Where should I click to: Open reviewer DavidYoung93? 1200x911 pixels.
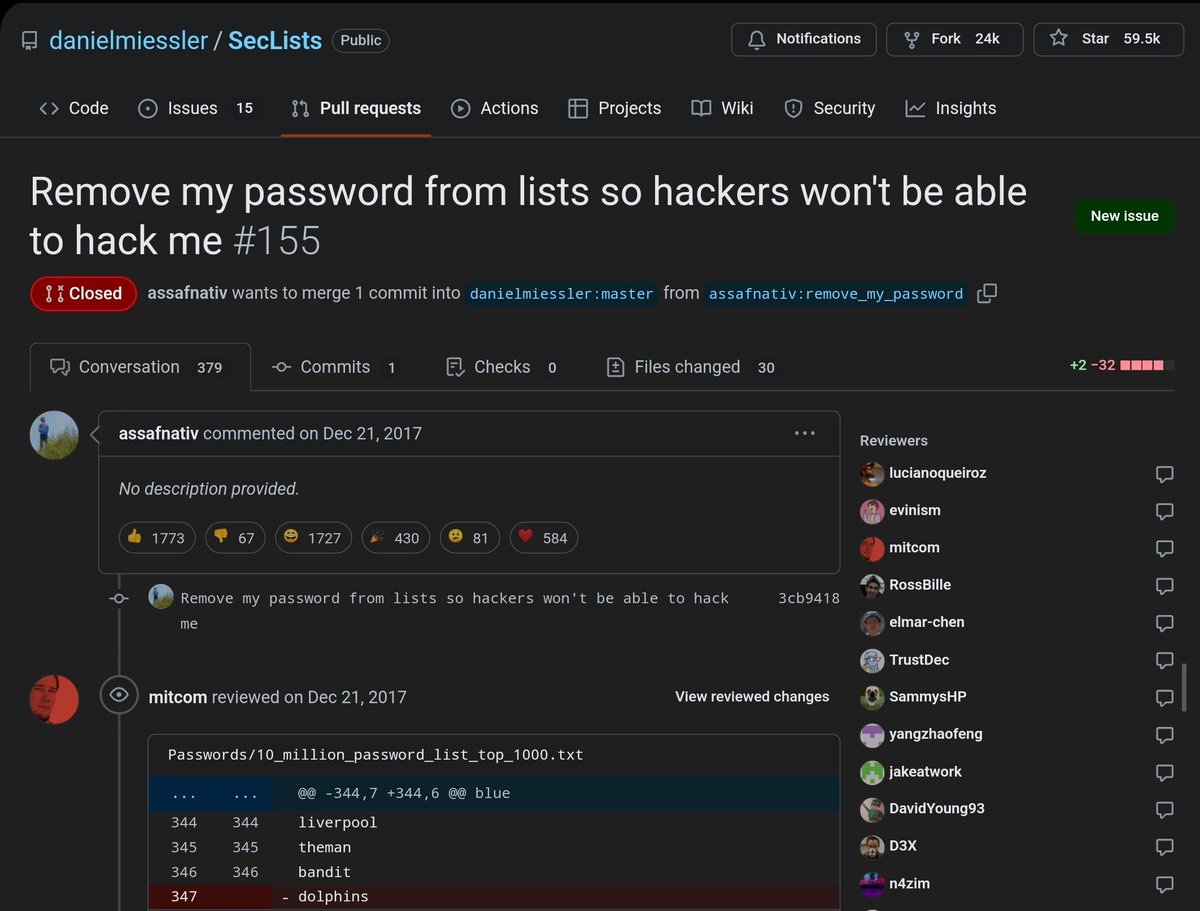click(937, 809)
